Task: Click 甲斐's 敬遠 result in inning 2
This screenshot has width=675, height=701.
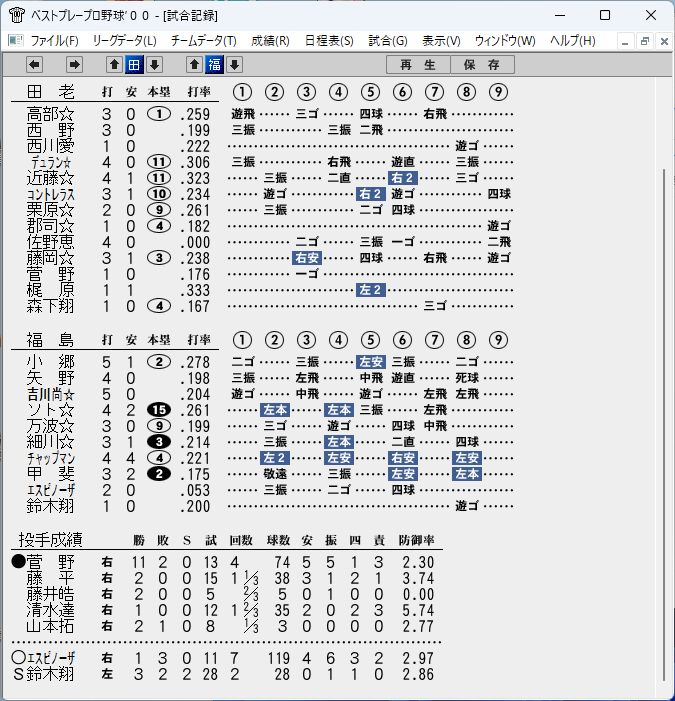Action: click(x=275, y=474)
